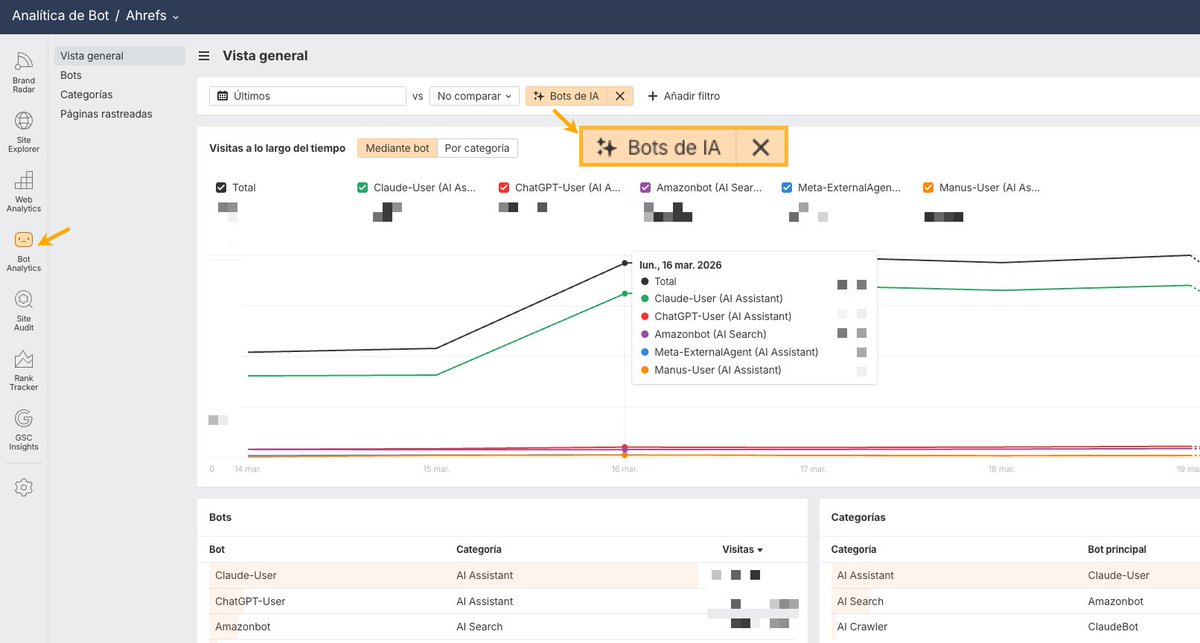
Task: Click the Bots de IA filter chip
Action: 566,96
